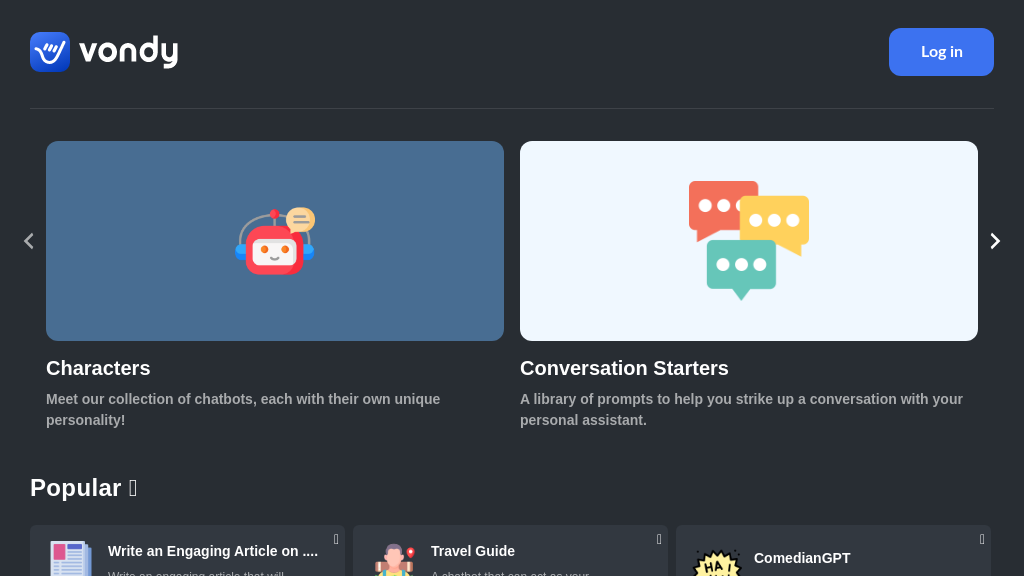Click the Travel Guide backpacker icon
Viewport: 1024px width, 576px height.
point(394,560)
